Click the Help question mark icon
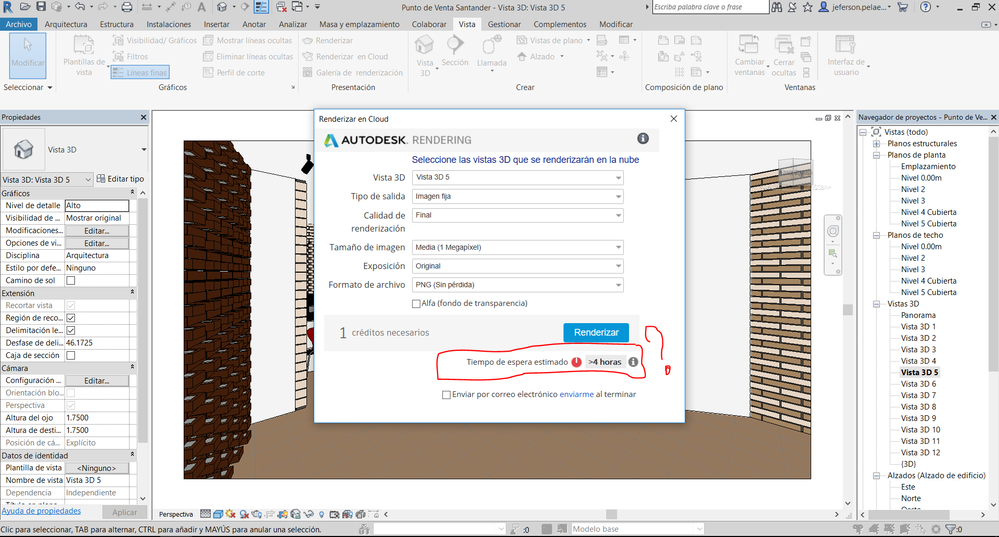The image size is (999, 537). 926,7
